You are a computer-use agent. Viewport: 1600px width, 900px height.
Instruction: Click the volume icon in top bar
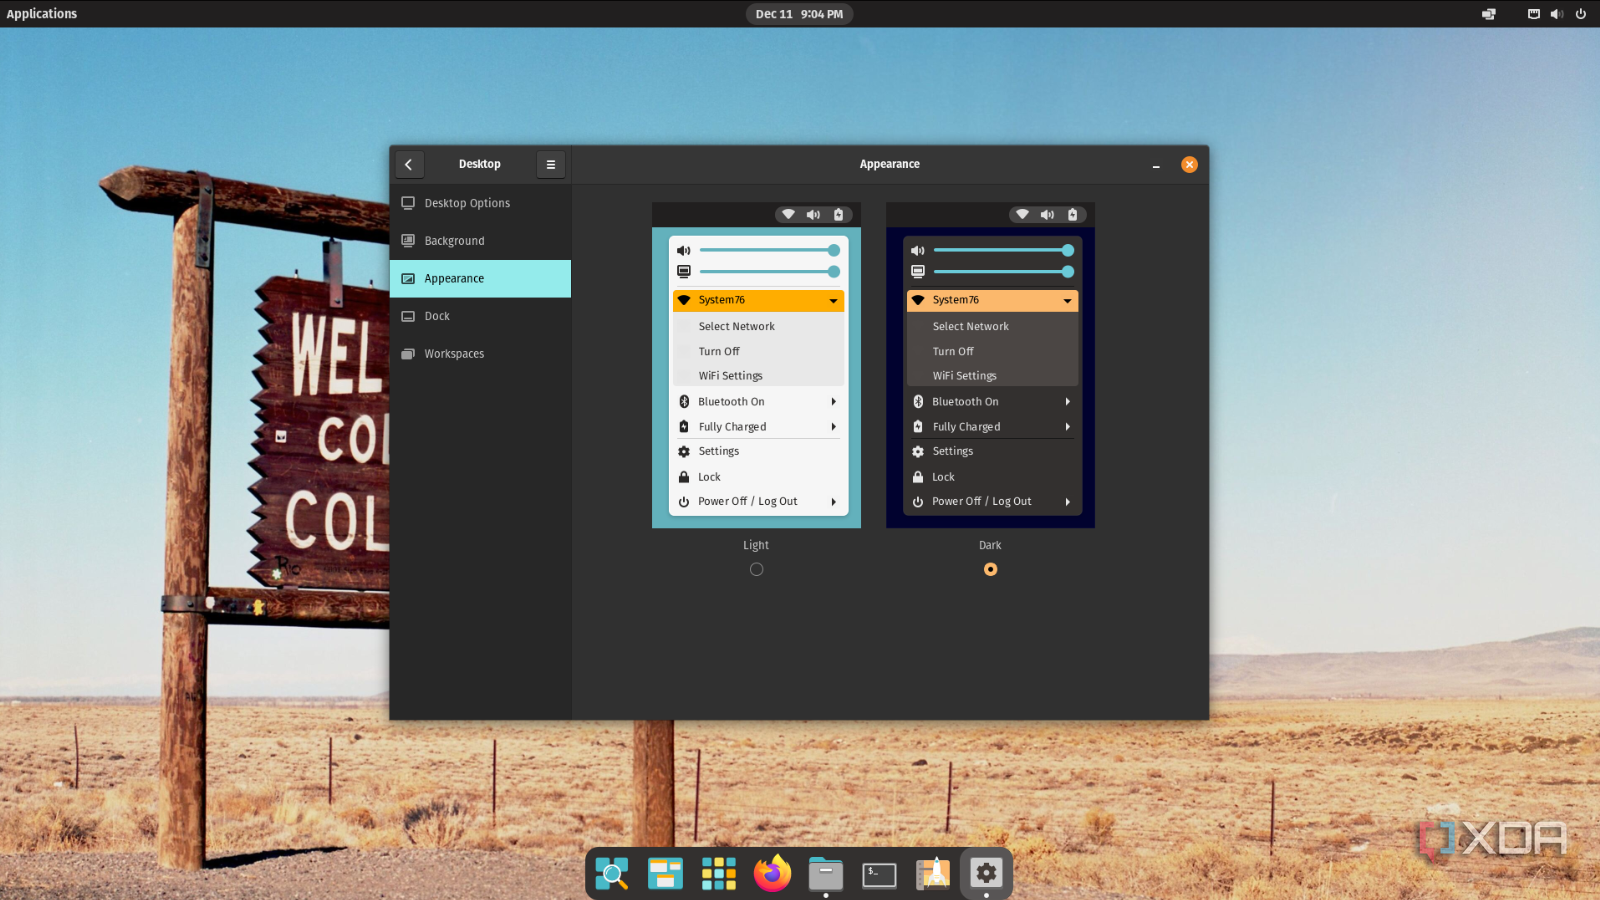tap(1557, 14)
